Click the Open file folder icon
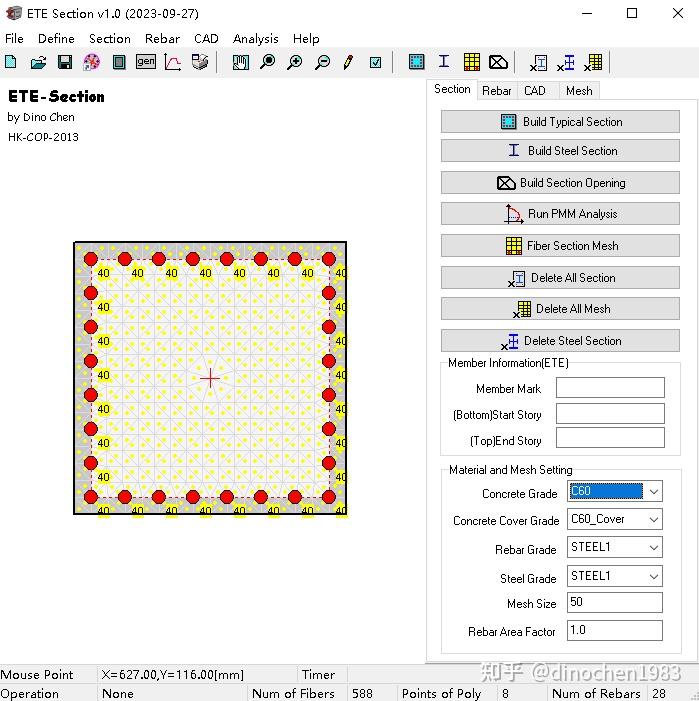The width and height of the screenshot is (699, 701). 38,62
